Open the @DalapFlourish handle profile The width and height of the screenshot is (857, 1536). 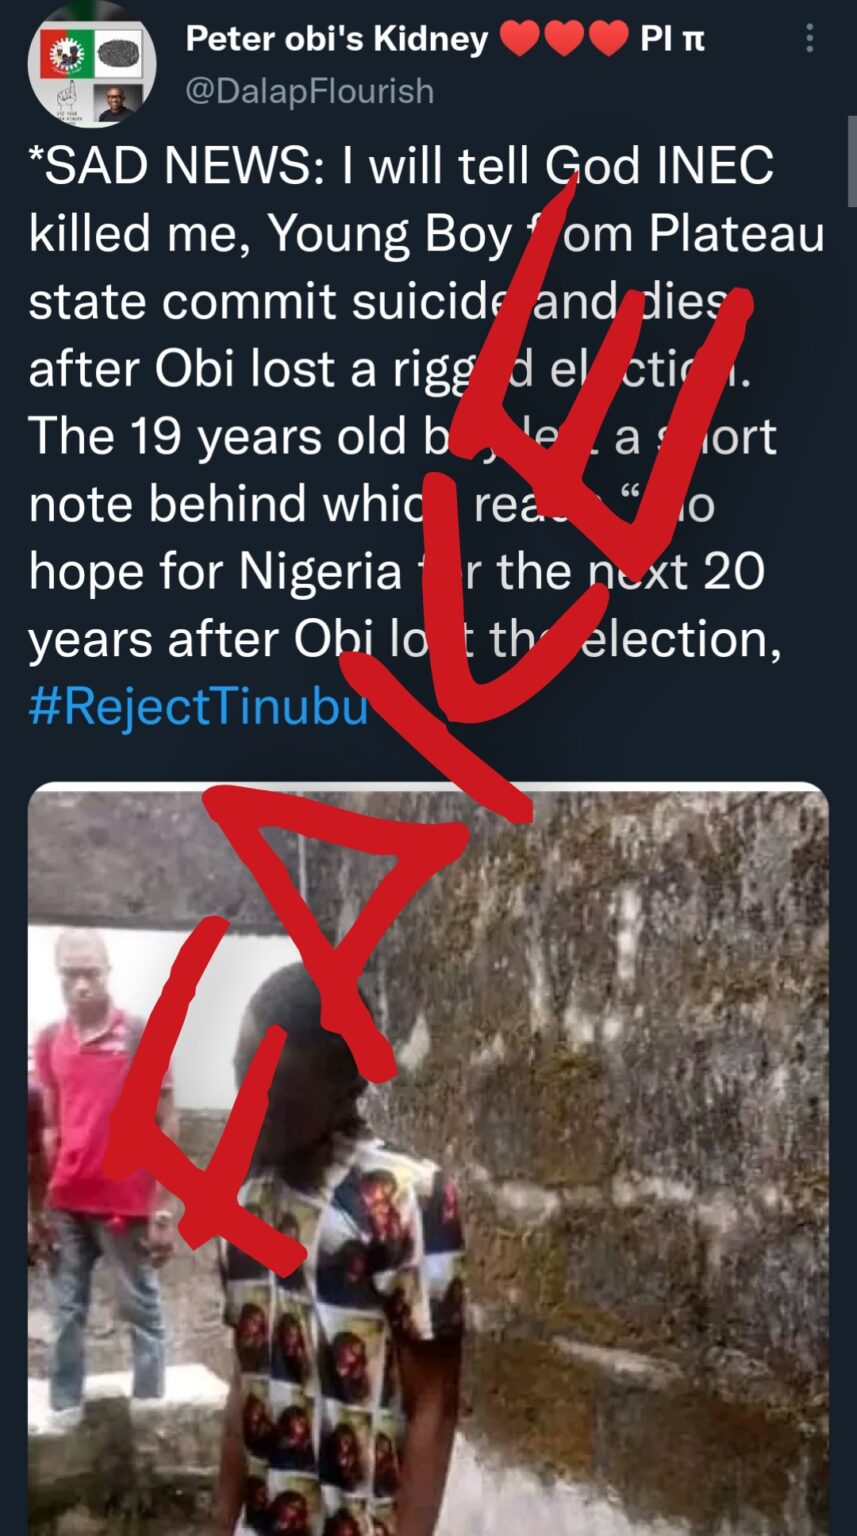[310, 91]
